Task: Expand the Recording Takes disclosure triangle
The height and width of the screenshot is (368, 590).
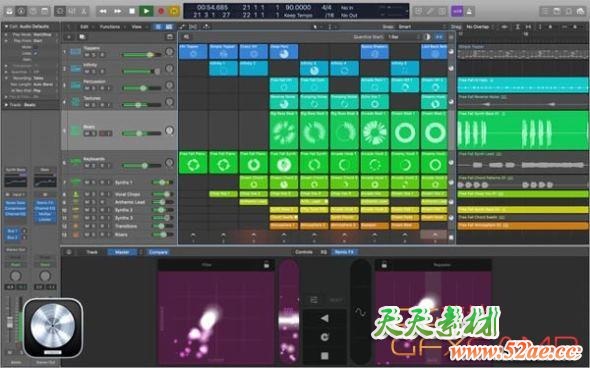Action: [6, 78]
